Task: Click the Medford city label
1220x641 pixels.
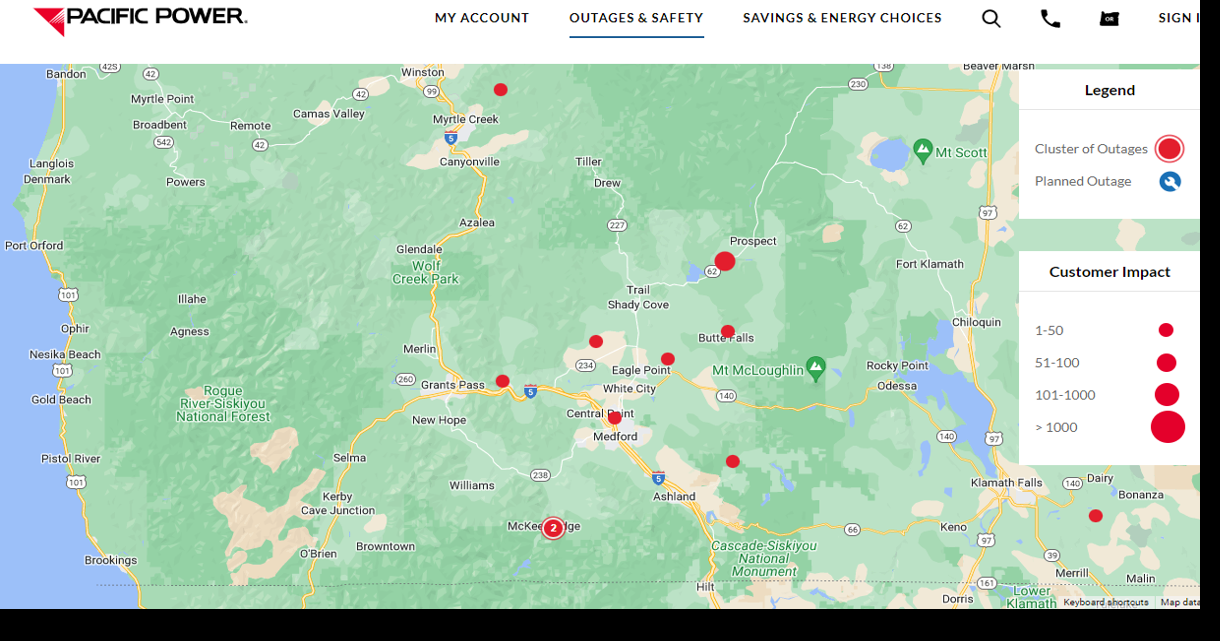Action: click(615, 436)
